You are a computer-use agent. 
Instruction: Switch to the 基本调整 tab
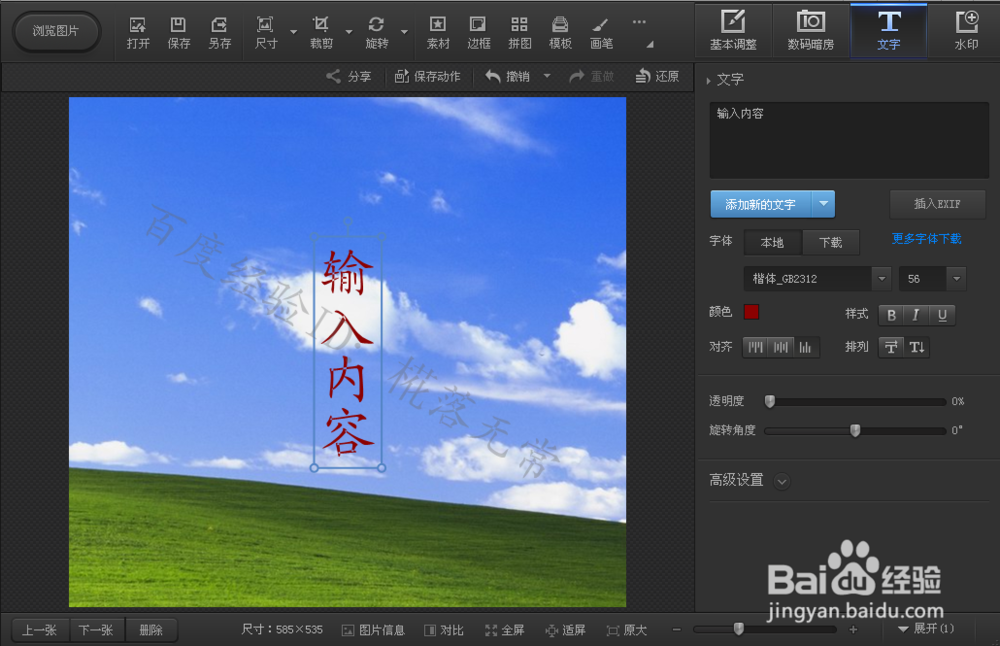pyautogui.click(x=733, y=31)
